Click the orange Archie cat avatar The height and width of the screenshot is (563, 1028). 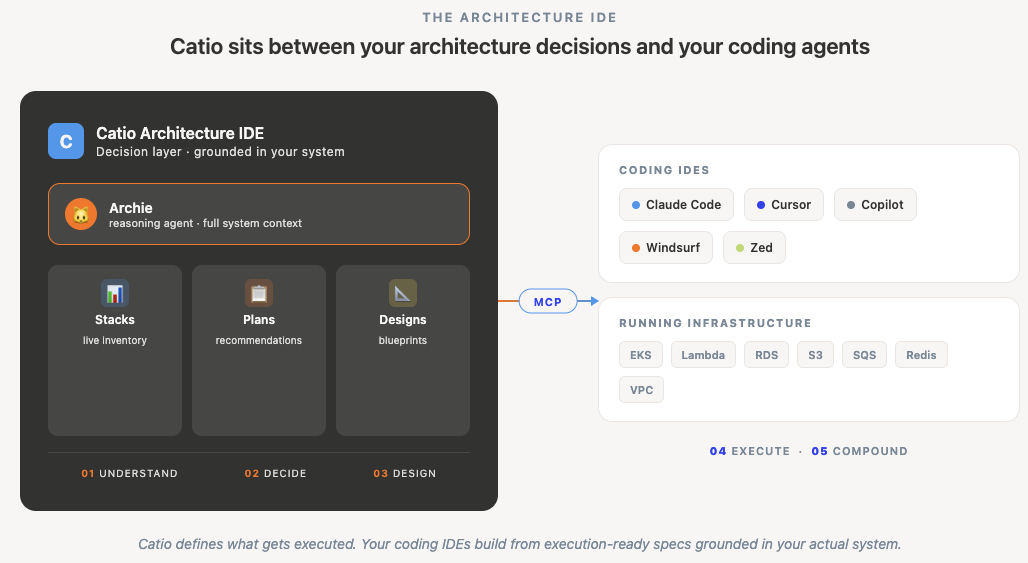coord(81,214)
